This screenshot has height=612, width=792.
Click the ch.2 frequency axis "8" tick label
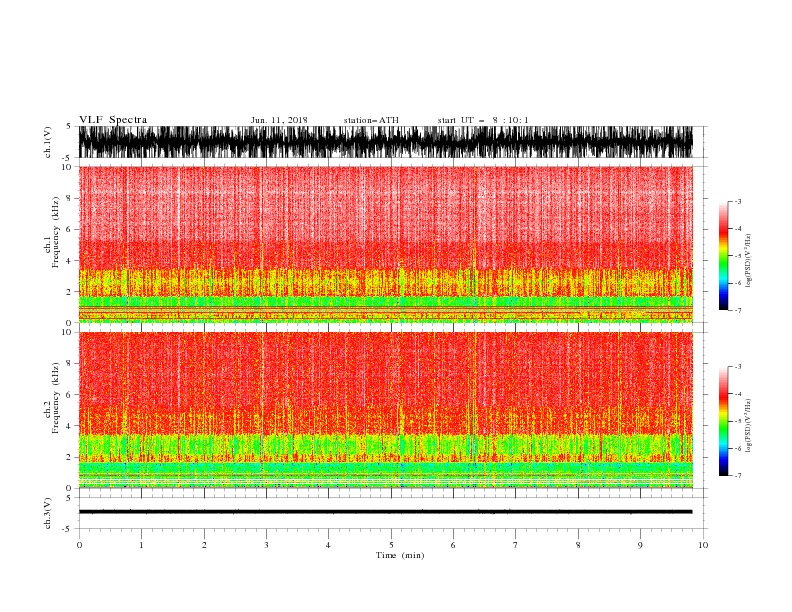[69, 364]
